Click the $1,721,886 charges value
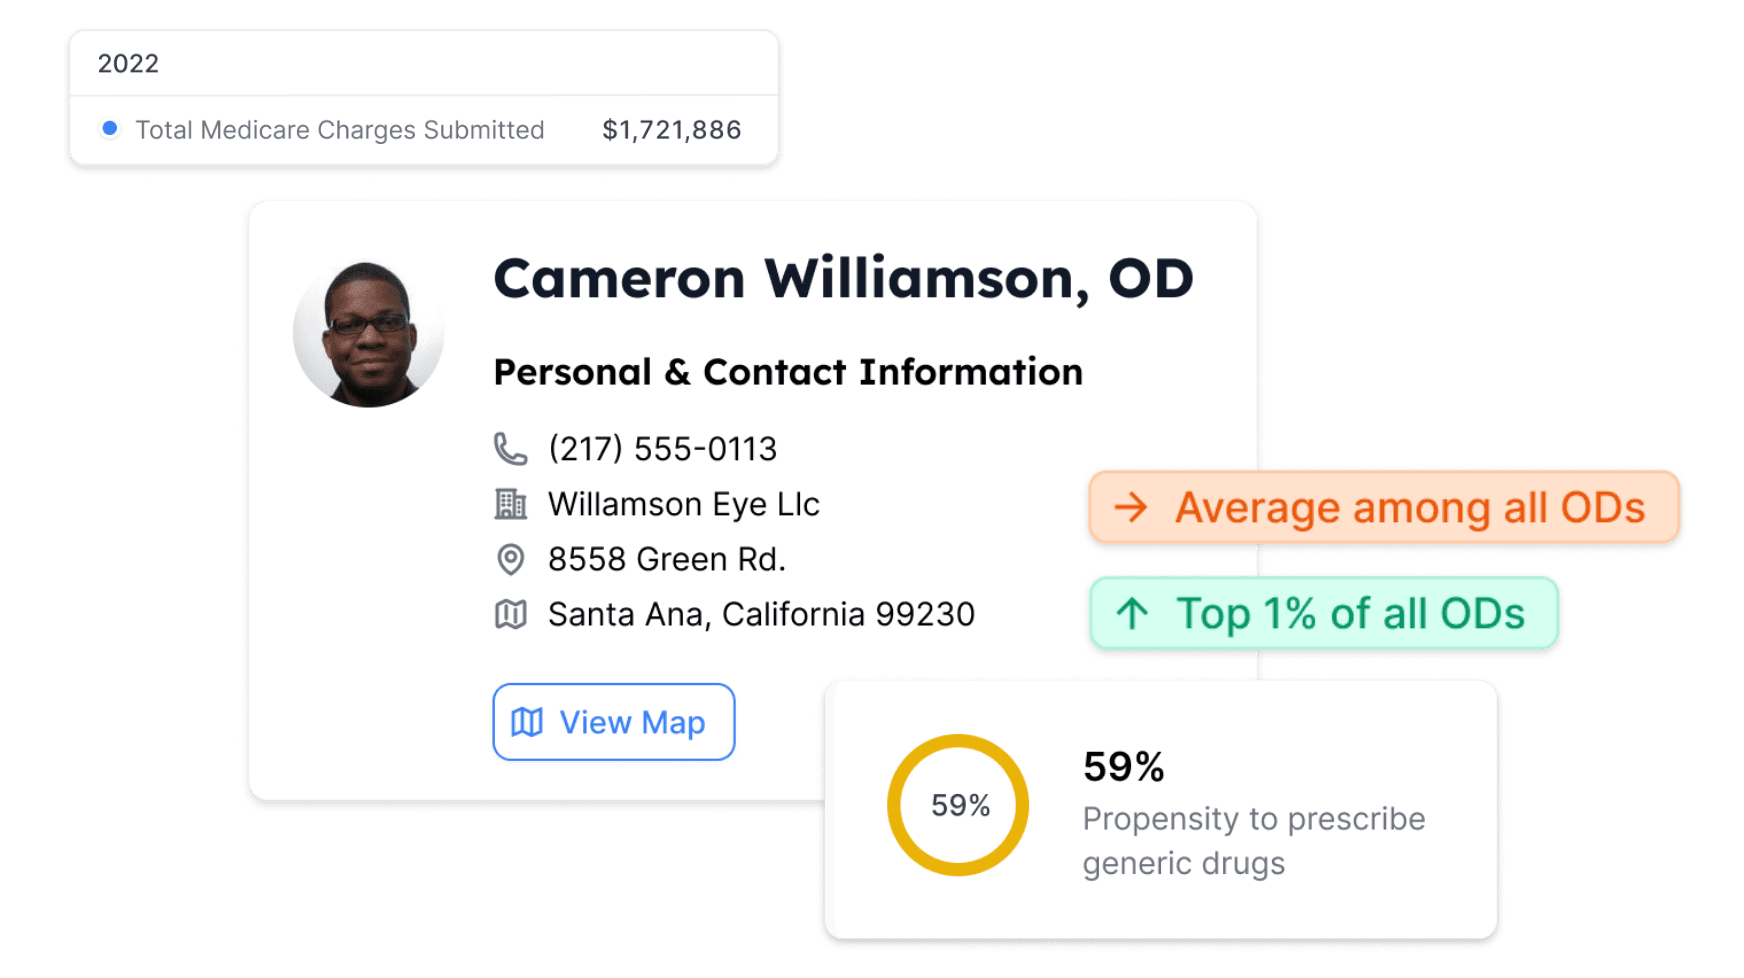 click(671, 130)
